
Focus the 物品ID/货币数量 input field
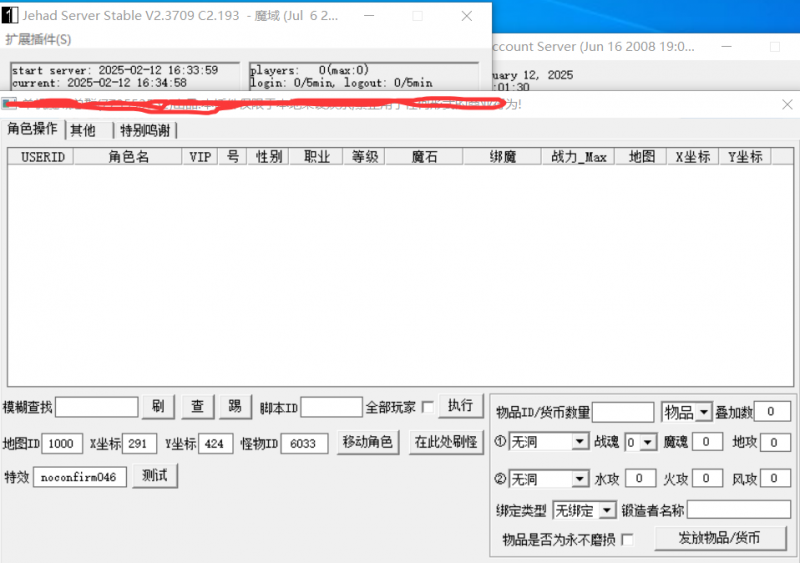[622, 412]
